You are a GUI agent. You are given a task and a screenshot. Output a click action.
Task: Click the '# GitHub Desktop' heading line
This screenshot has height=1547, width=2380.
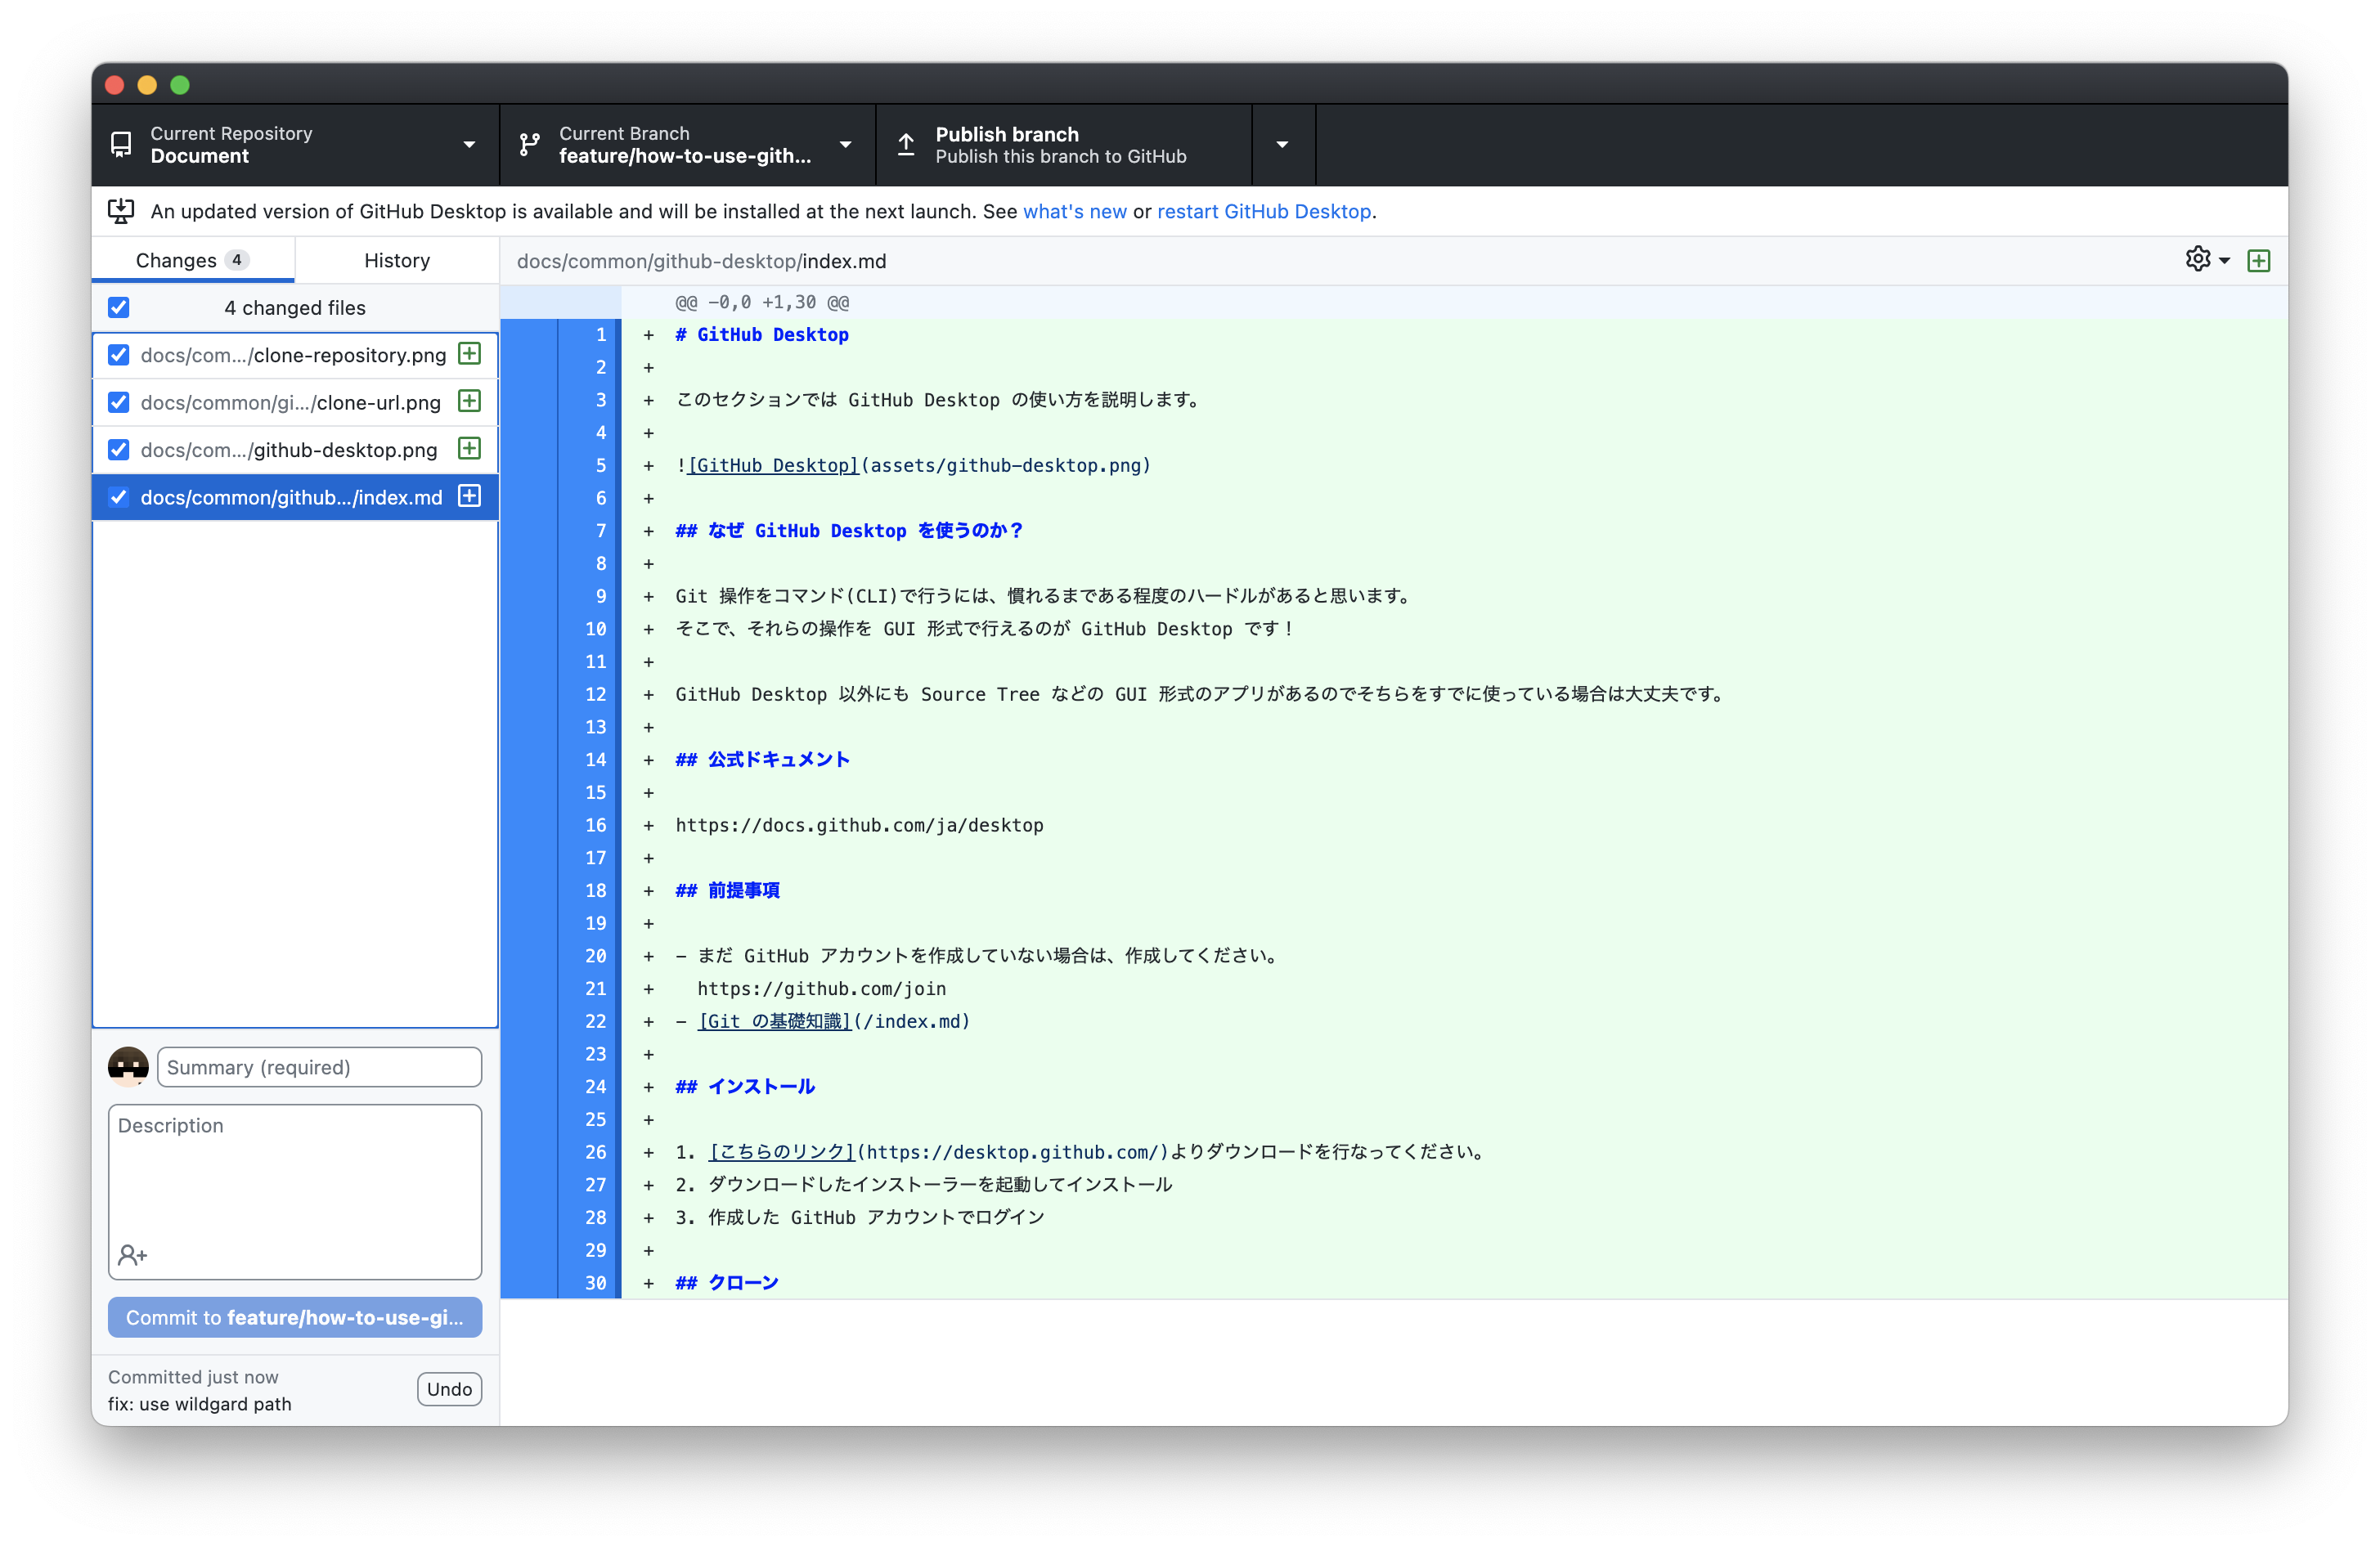click(762, 334)
